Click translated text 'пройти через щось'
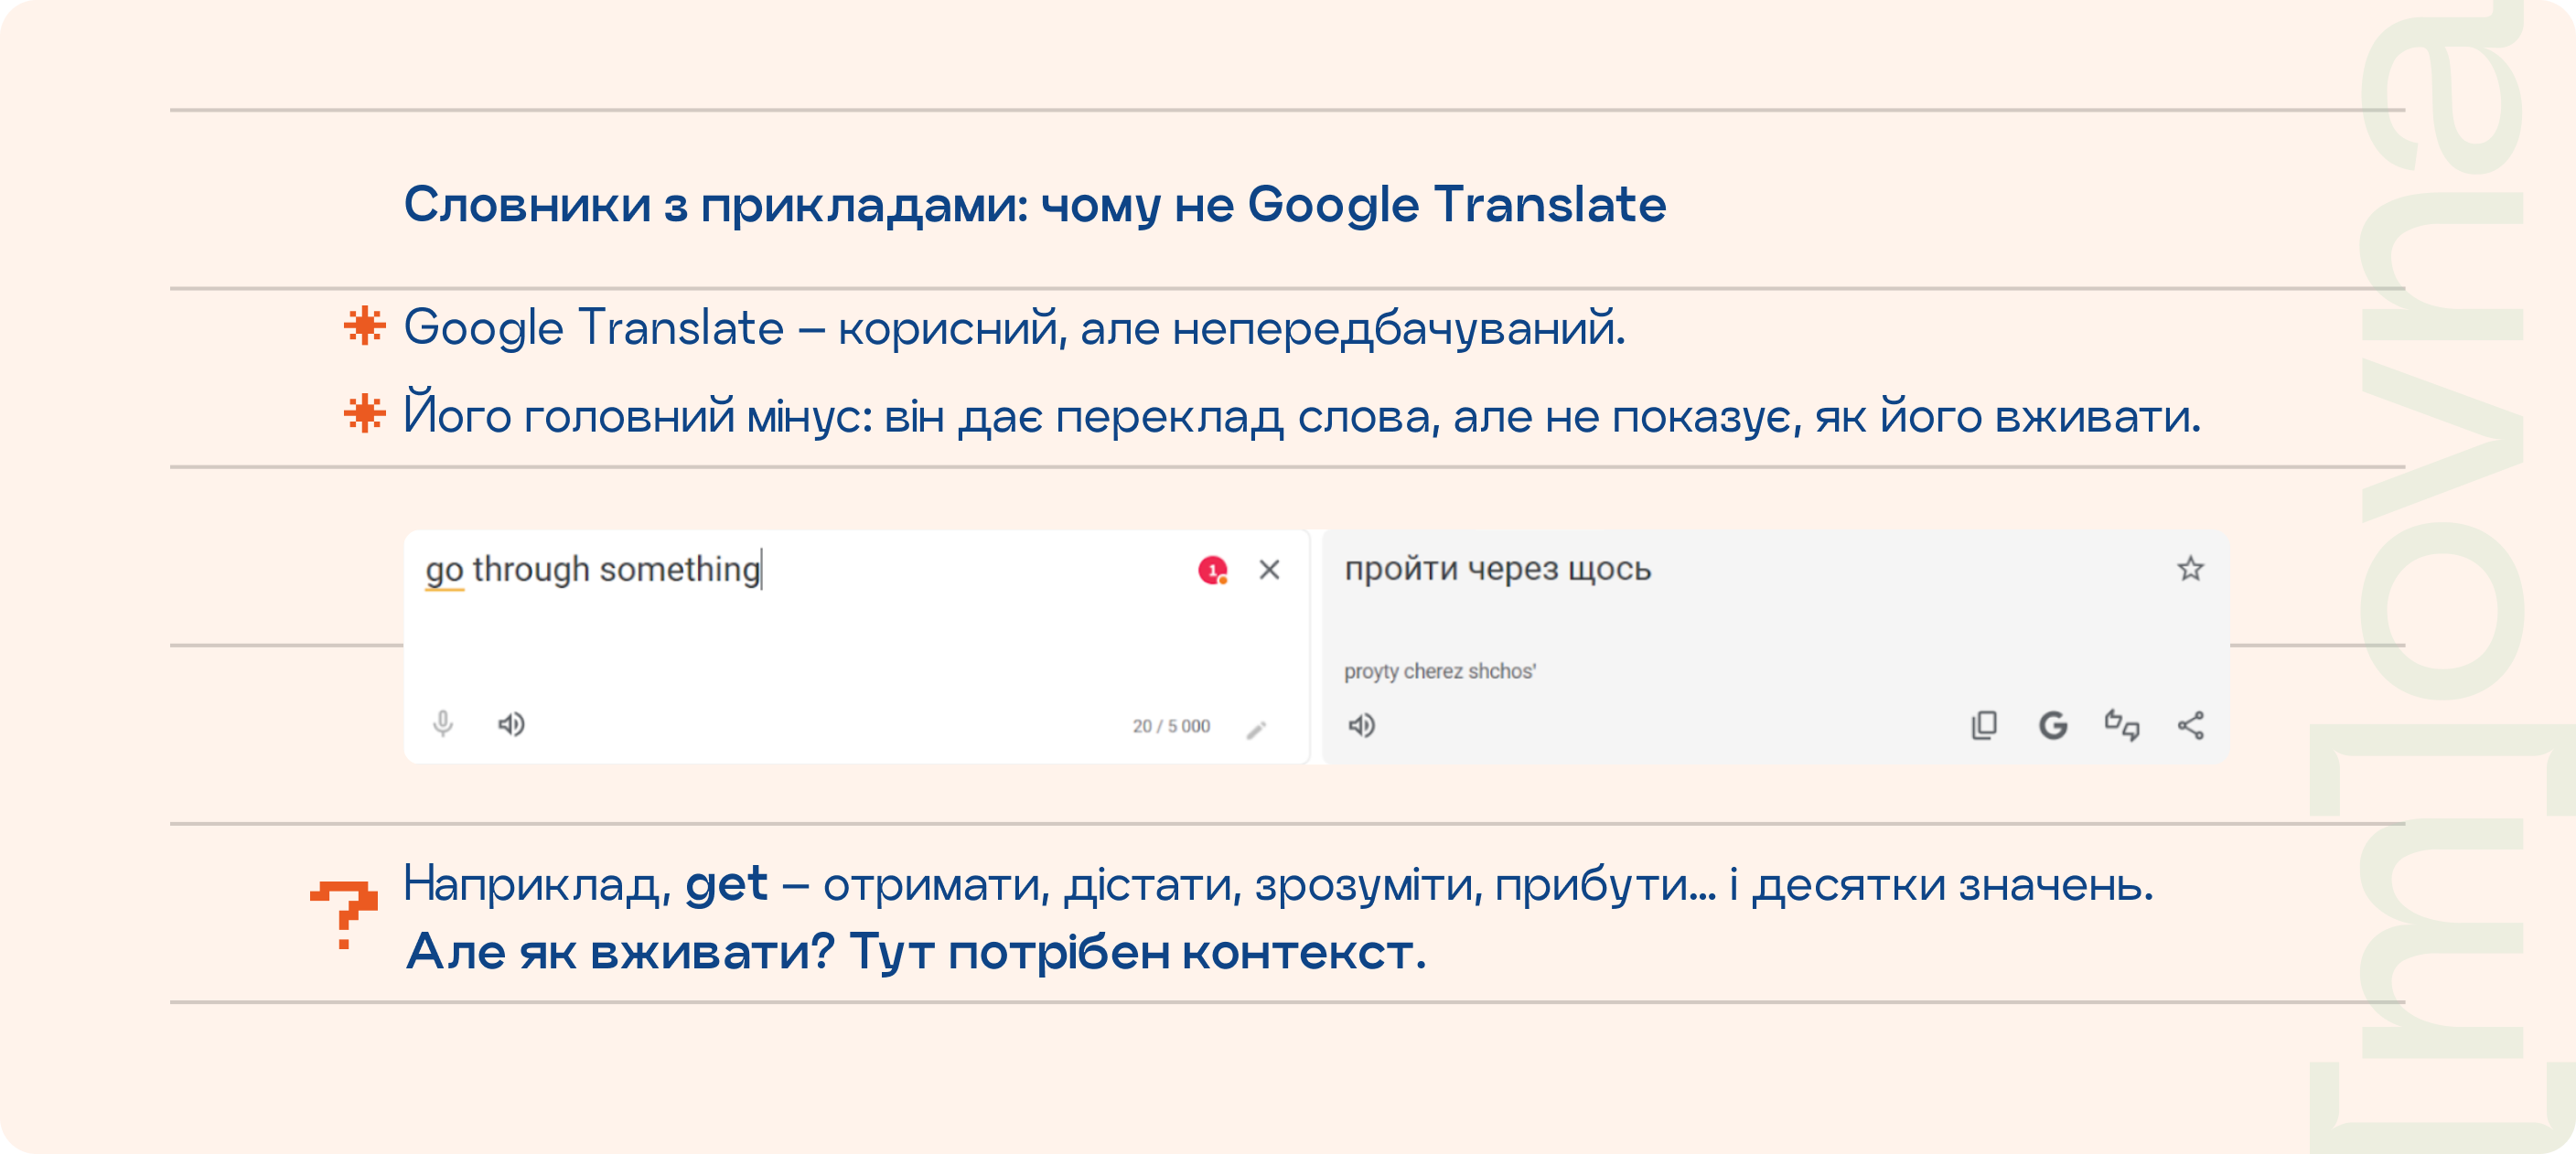This screenshot has height=1154, width=2576. tap(1497, 569)
